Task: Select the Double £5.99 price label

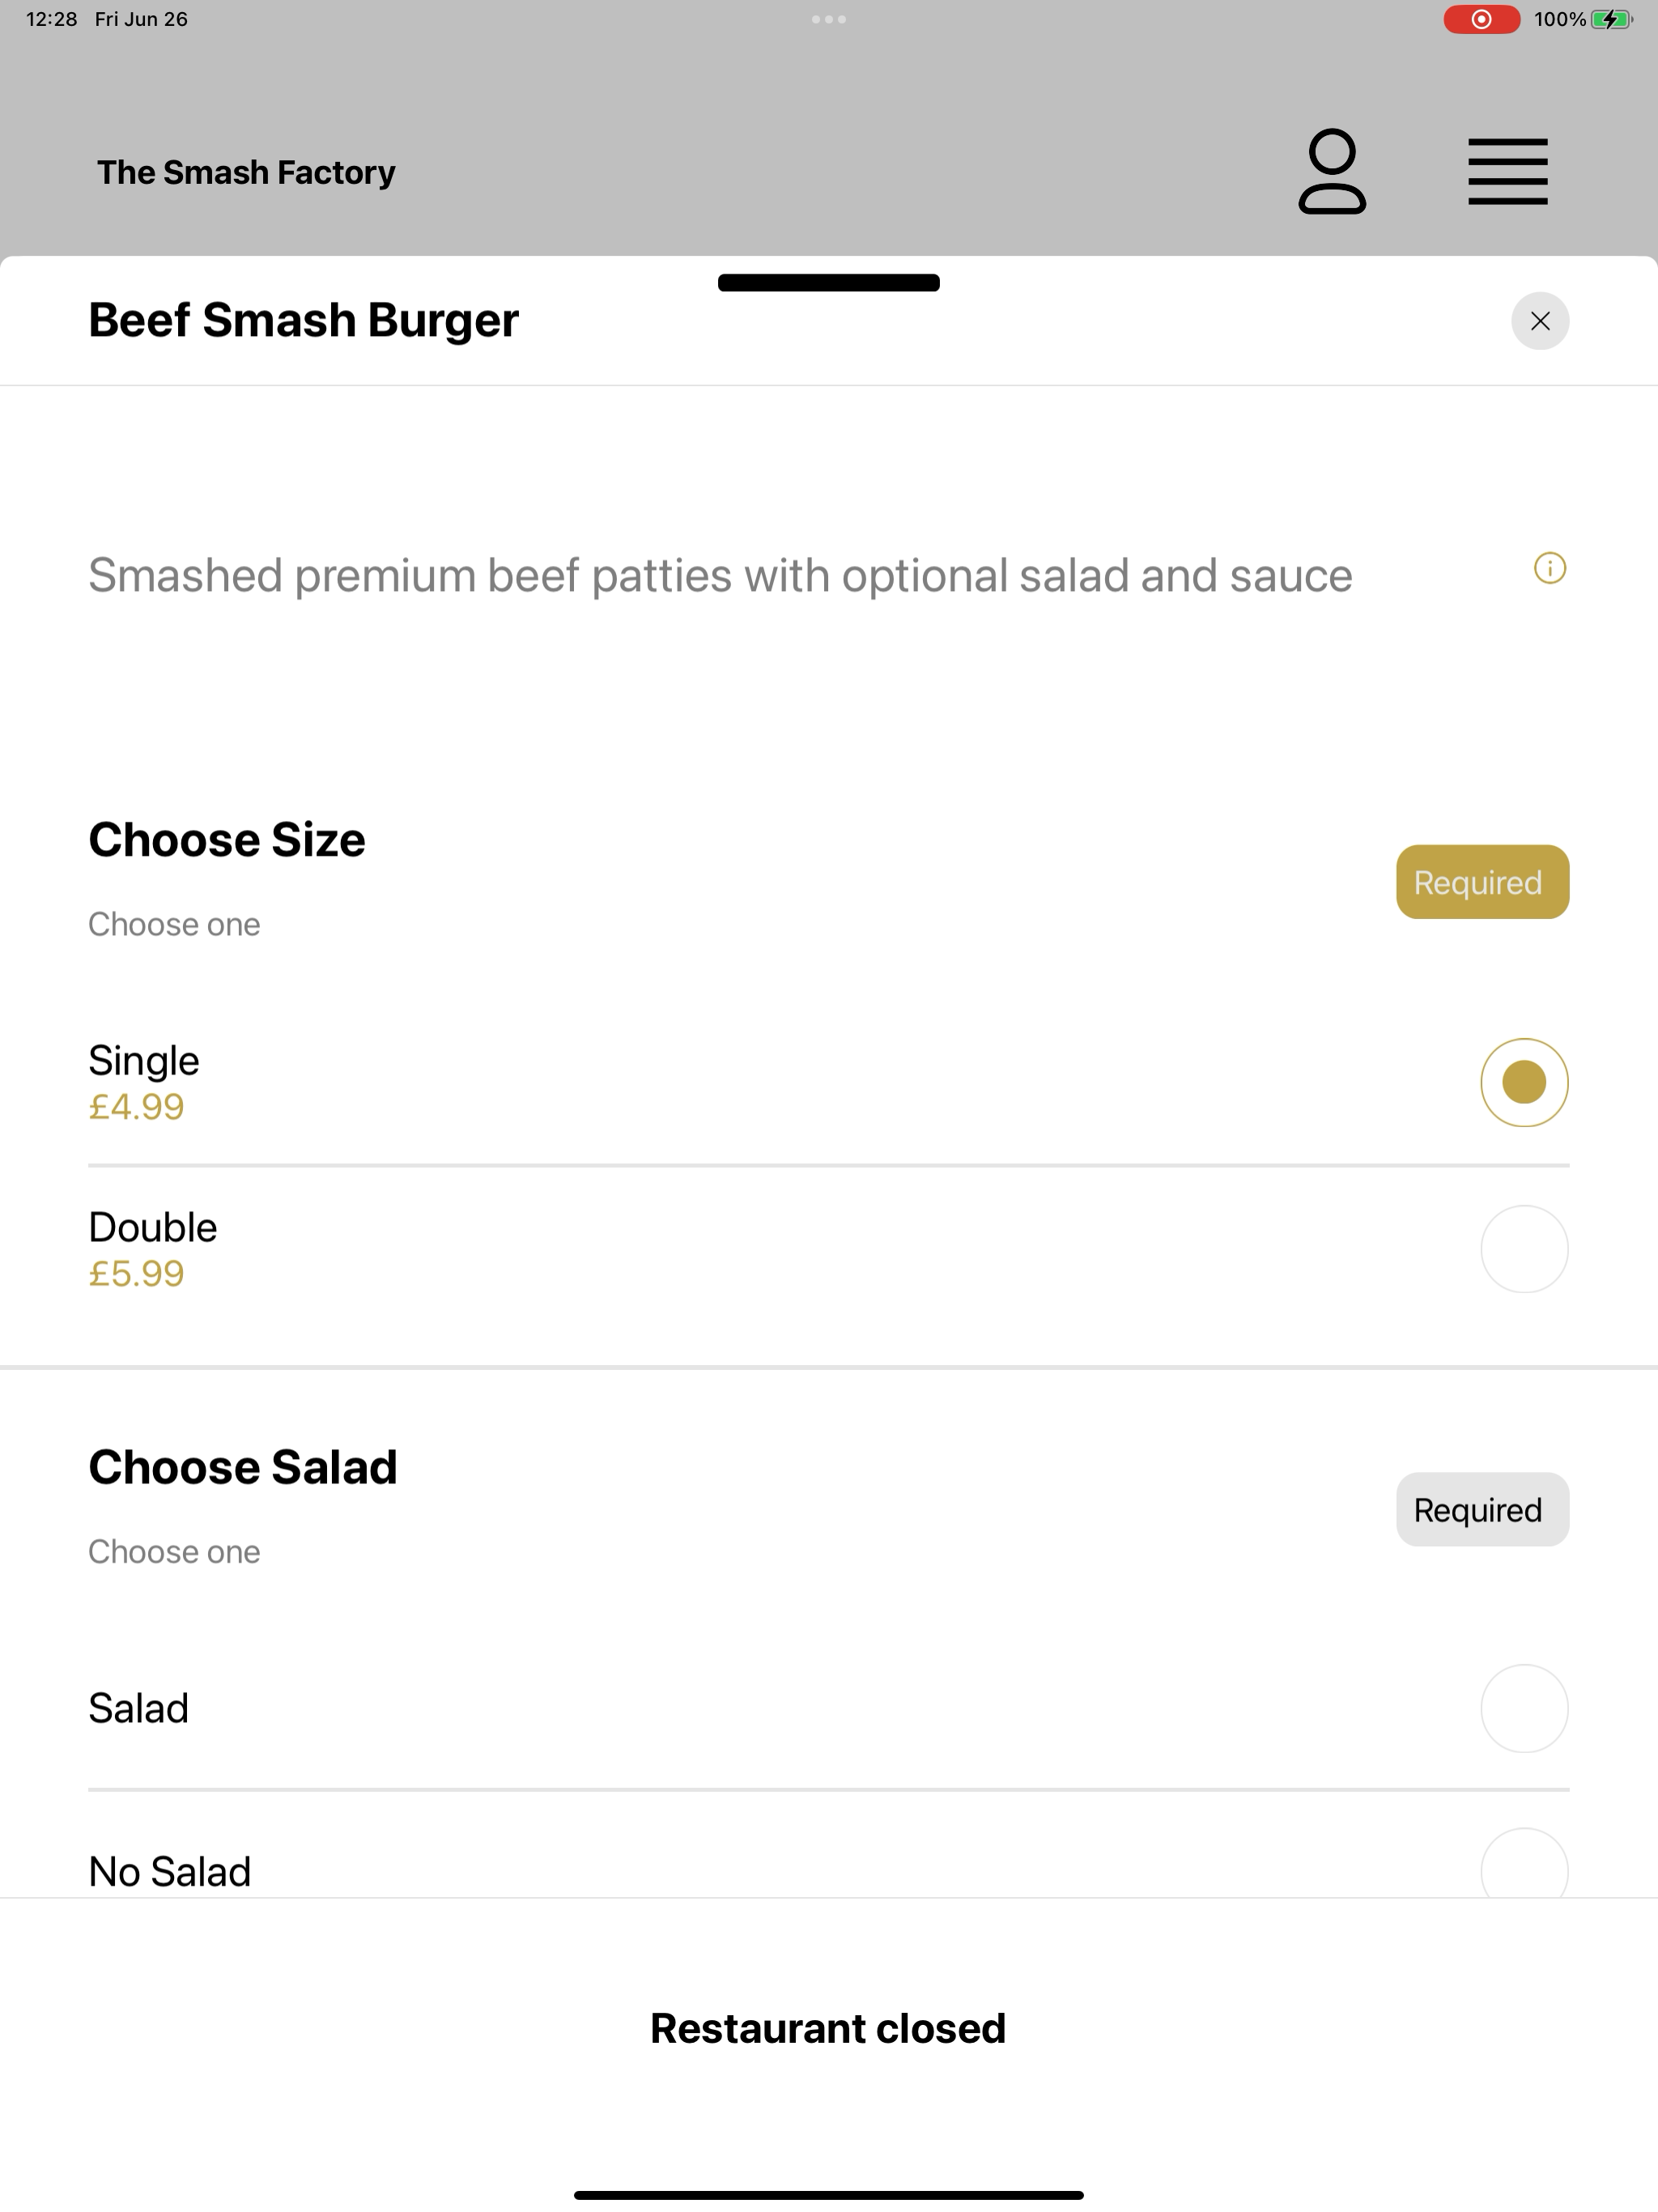Action: [136, 1274]
